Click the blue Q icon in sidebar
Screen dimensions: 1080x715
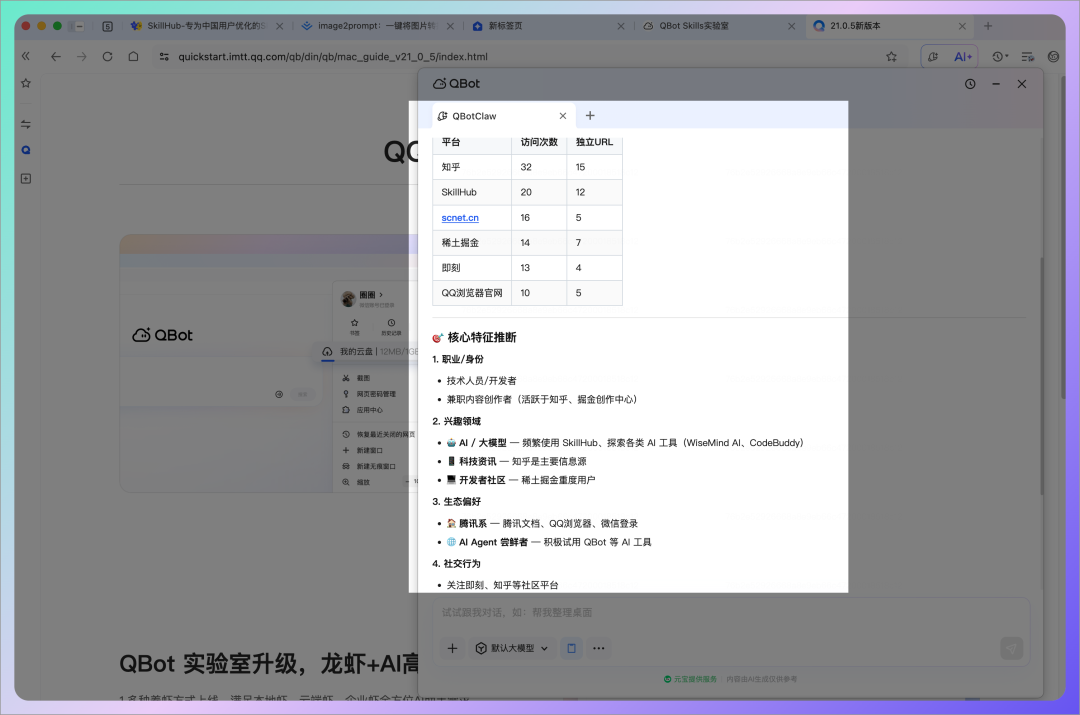pyautogui.click(x=26, y=150)
